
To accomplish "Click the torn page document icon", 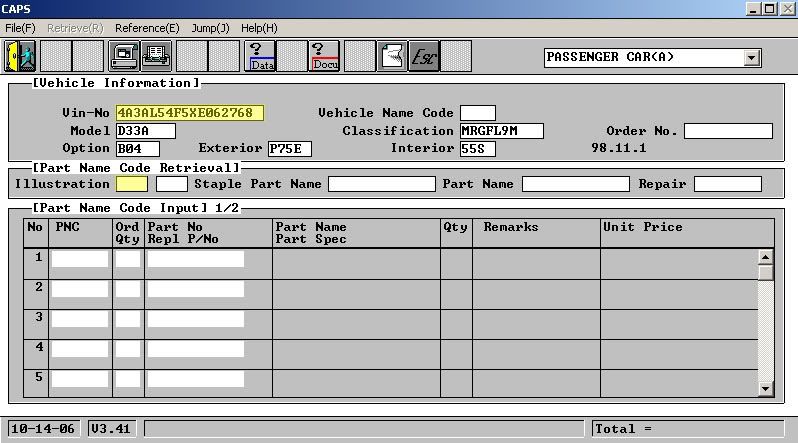I will (x=393, y=55).
